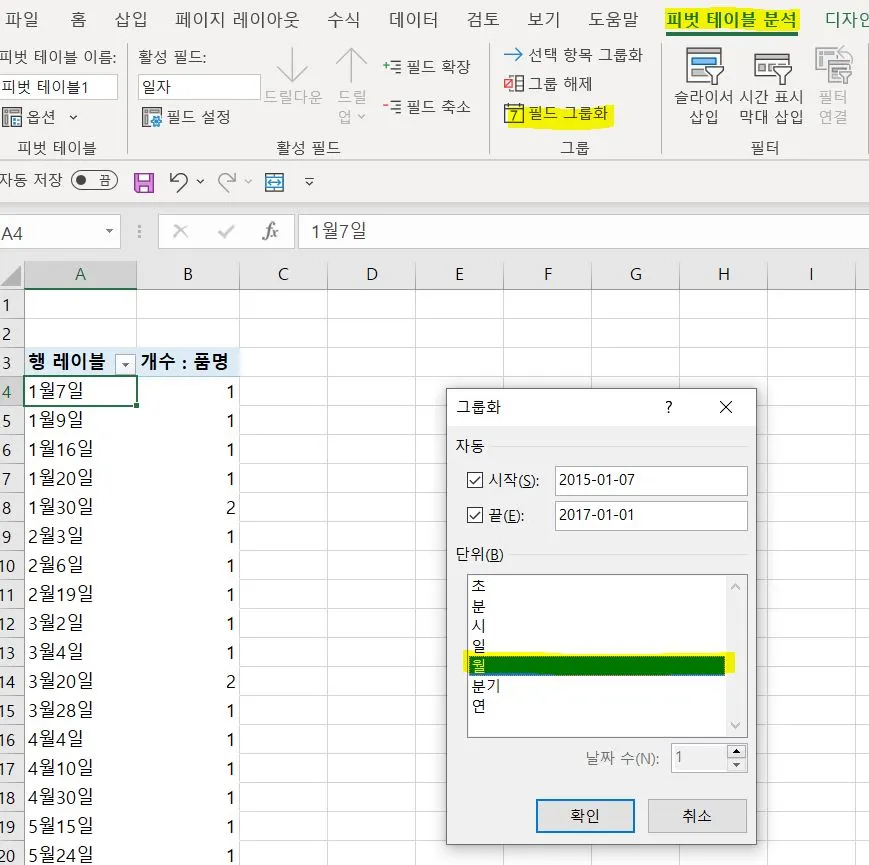Open the 행 레이블 filter dropdown
The image size is (869, 865).
tap(125, 364)
